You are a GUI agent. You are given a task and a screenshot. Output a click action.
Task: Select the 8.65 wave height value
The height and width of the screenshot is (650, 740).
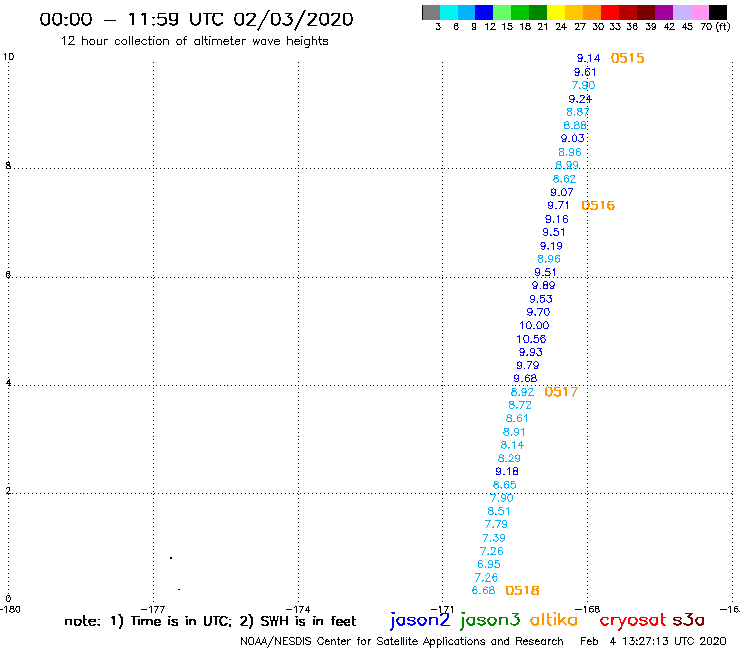coord(505,485)
